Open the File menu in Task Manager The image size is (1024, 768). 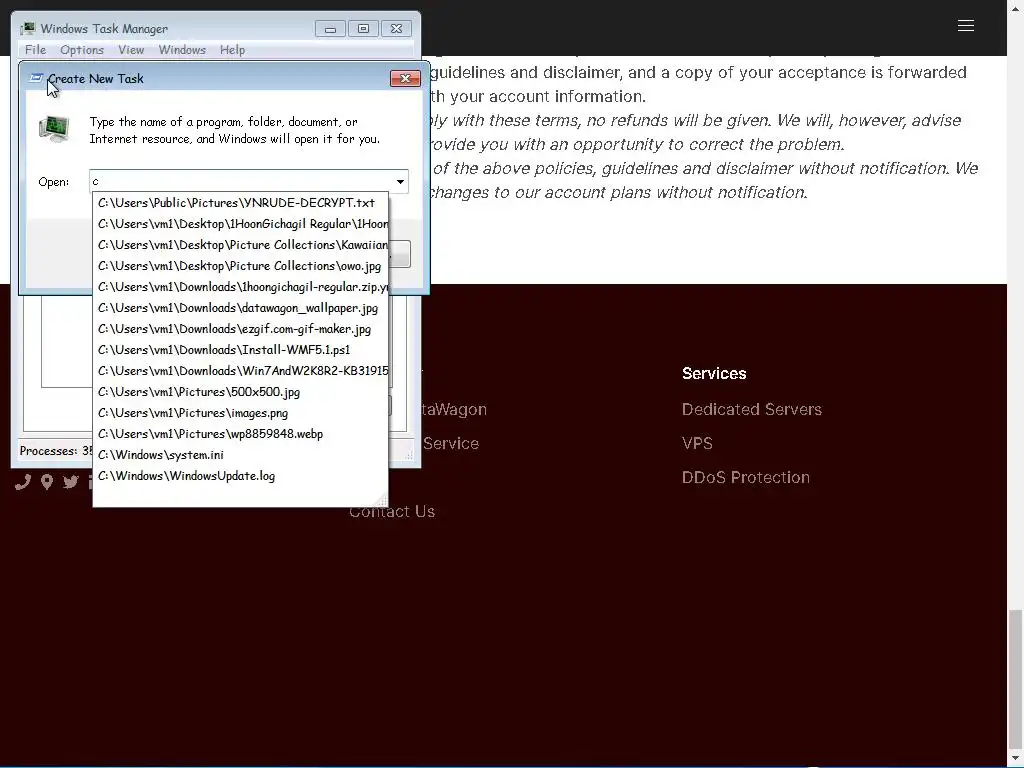35,50
